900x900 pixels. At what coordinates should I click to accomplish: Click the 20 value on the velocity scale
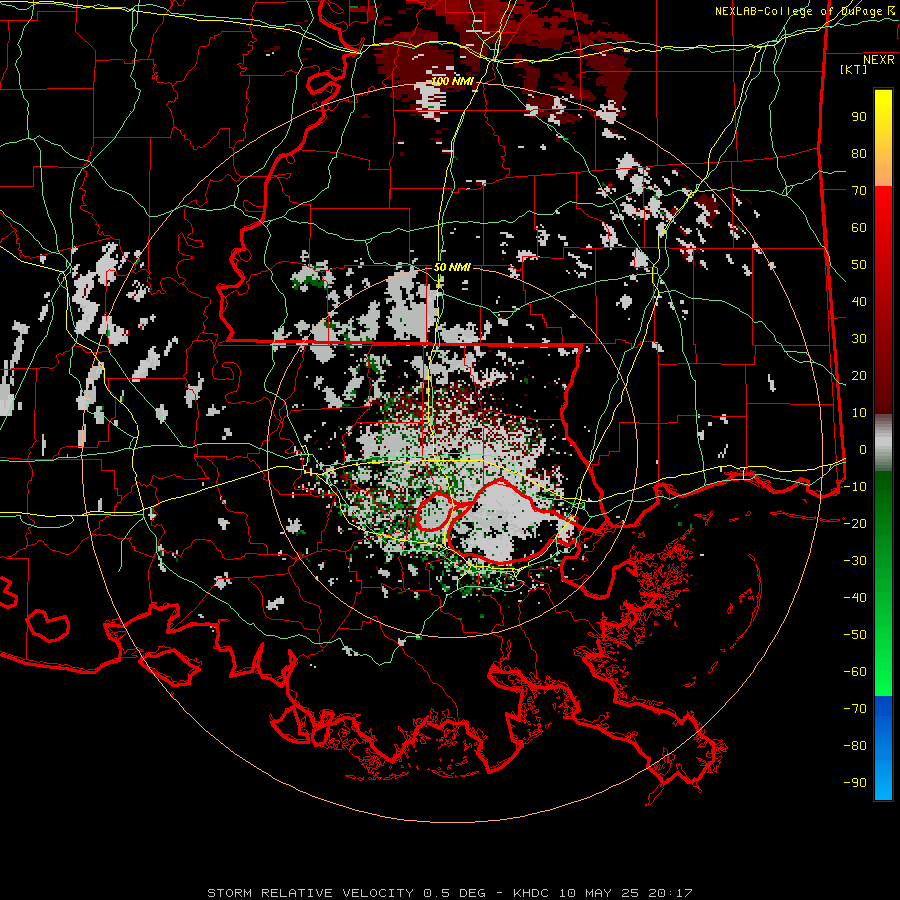(859, 376)
